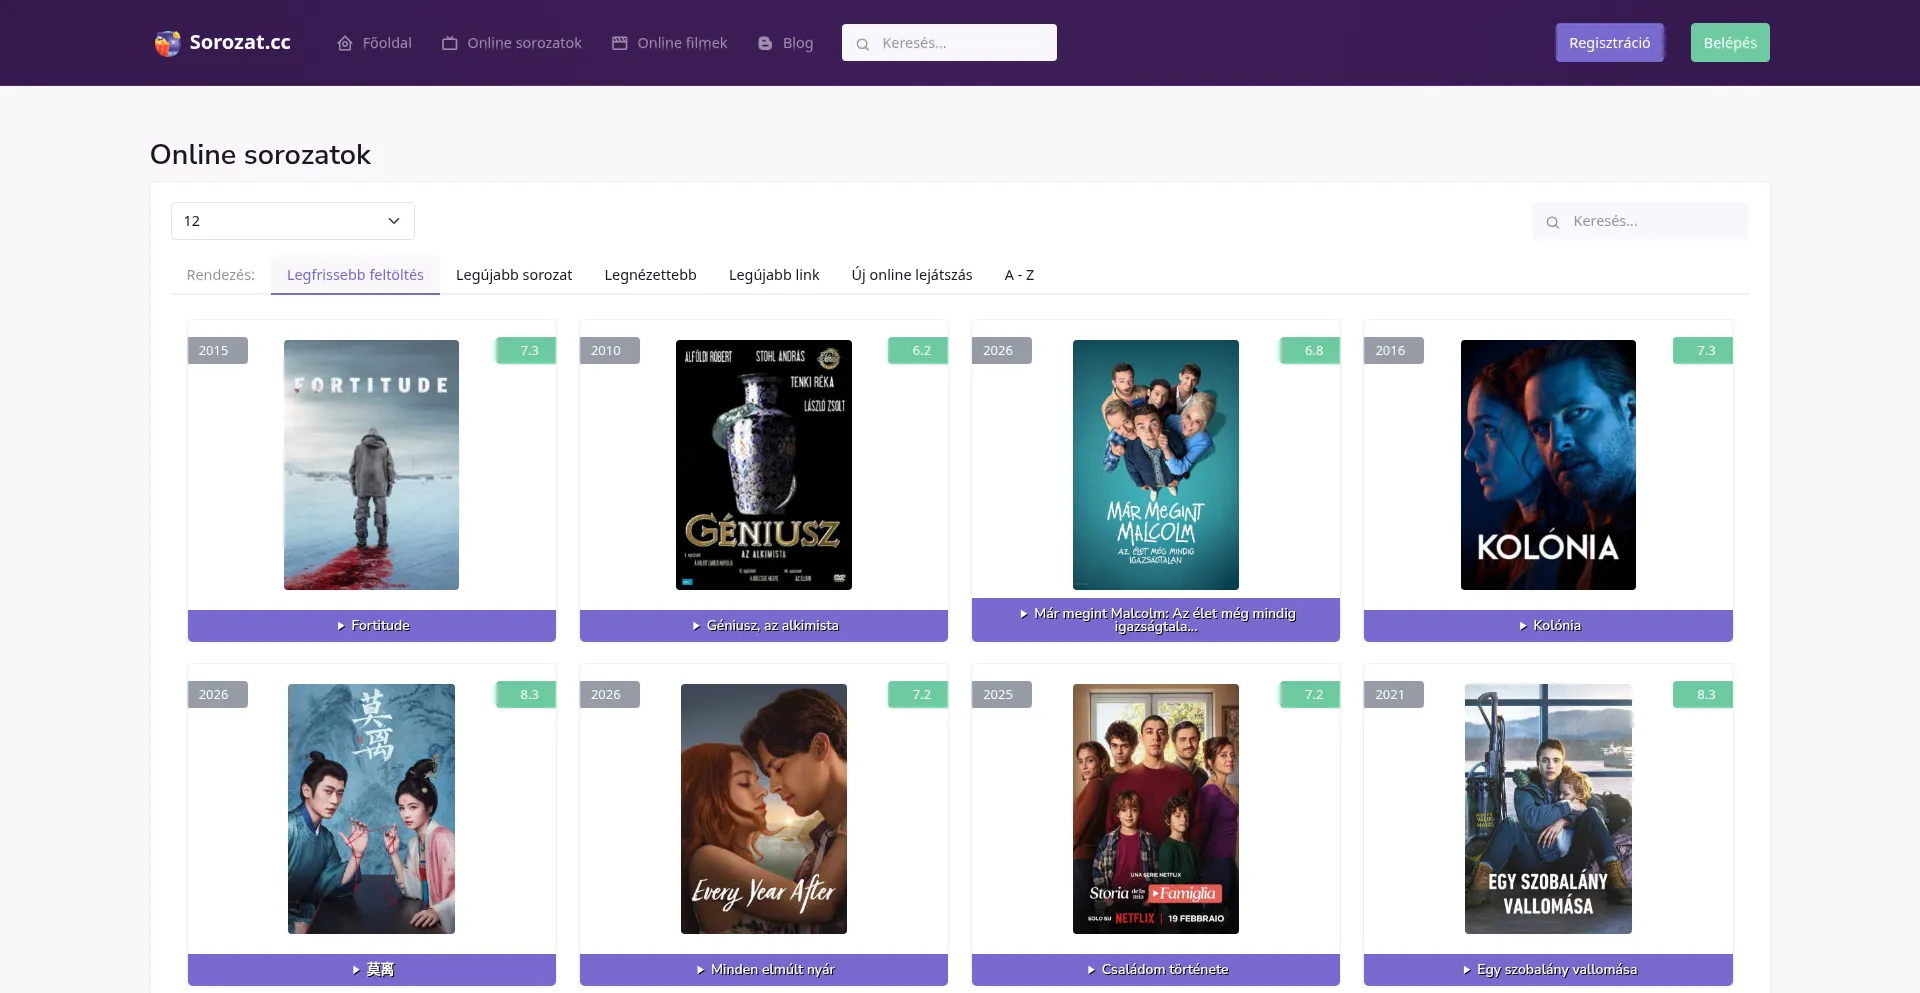Switch to Új online lejátszás tab
Image resolution: width=1920 pixels, height=993 pixels.
pos(912,275)
